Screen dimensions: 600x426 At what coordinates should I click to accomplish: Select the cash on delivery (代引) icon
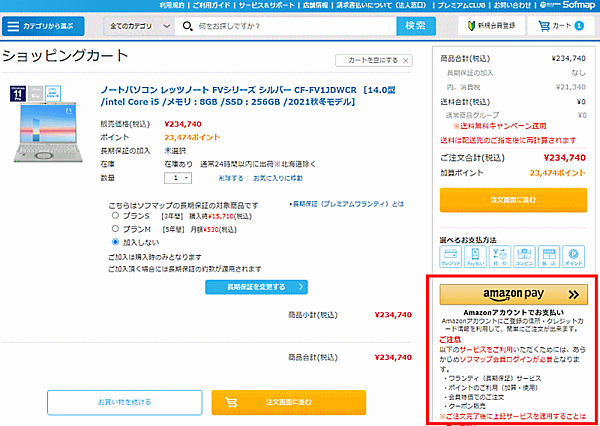pyautogui.click(x=500, y=256)
